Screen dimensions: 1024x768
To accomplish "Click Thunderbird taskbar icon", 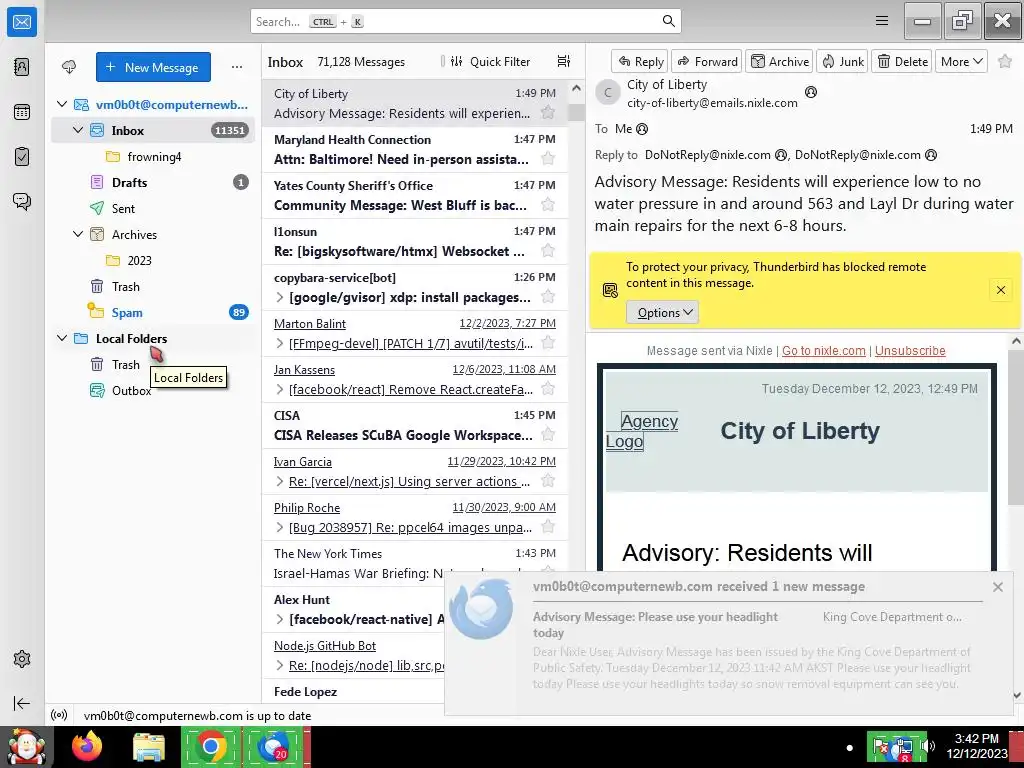I will click(x=274, y=746).
